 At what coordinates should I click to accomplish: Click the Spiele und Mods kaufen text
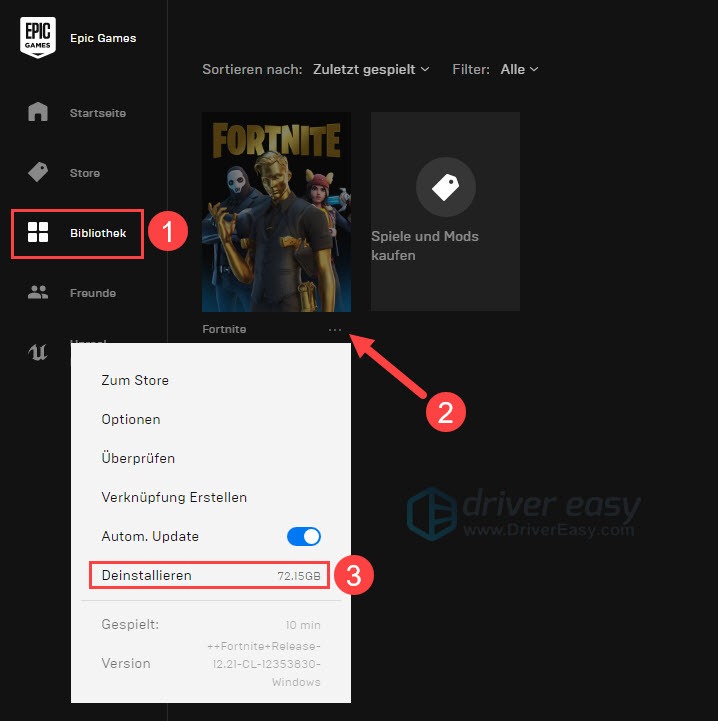pyautogui.click(x=425, y=246)
